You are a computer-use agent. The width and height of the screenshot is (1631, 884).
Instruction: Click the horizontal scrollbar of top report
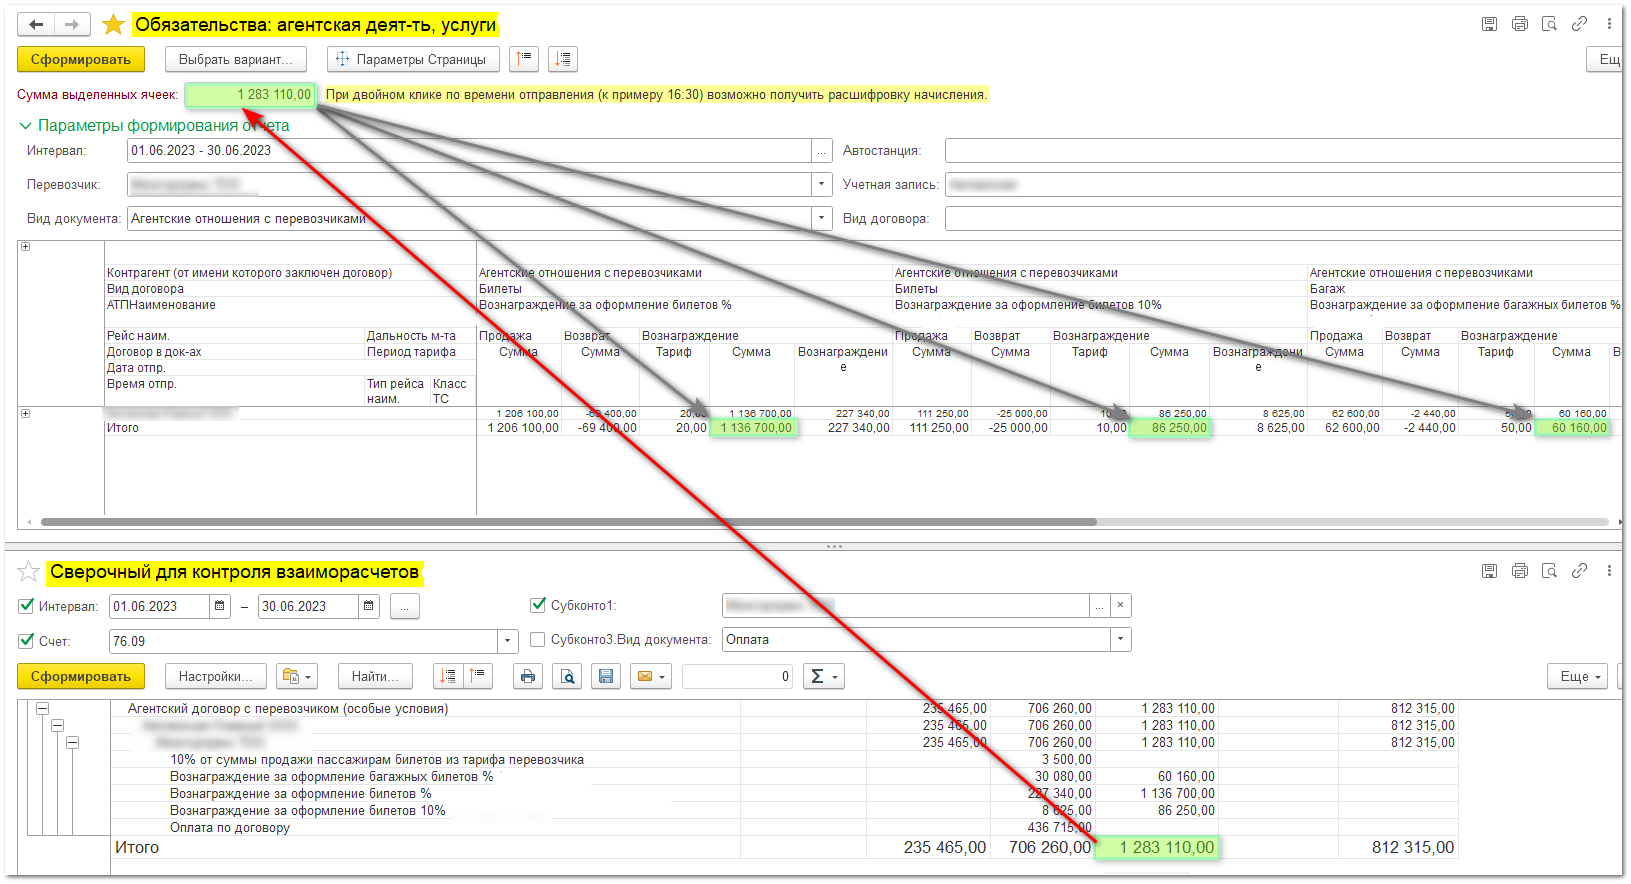click(x=568, y=522)
